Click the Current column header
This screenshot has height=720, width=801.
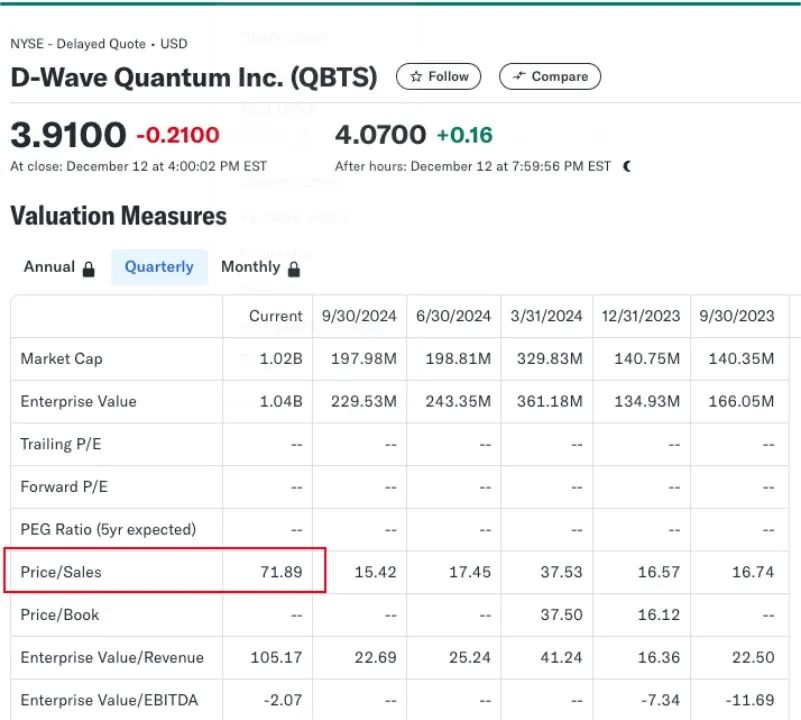tap(275, 316)
